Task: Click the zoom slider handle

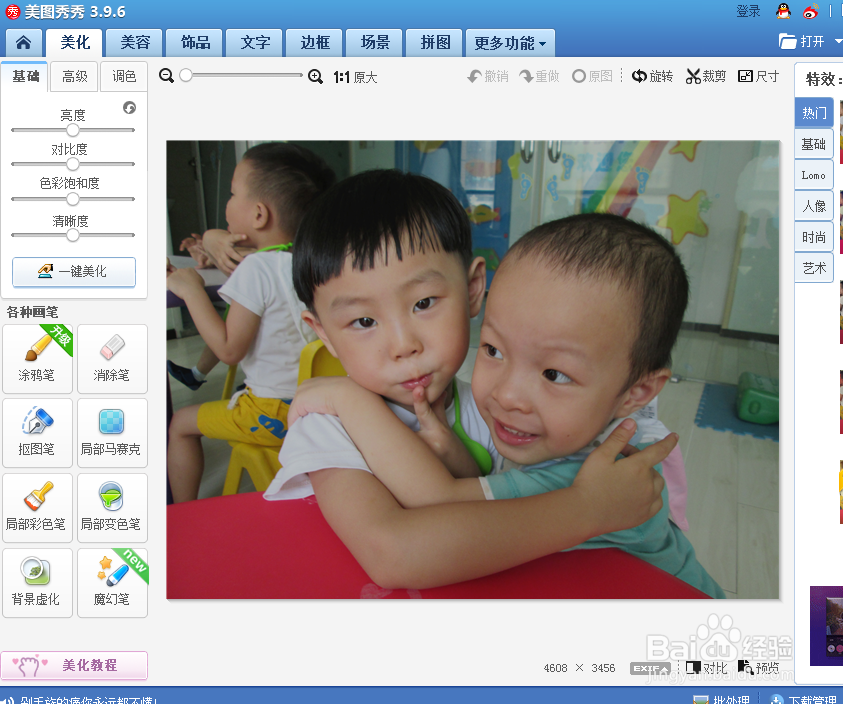Action: 185,75
